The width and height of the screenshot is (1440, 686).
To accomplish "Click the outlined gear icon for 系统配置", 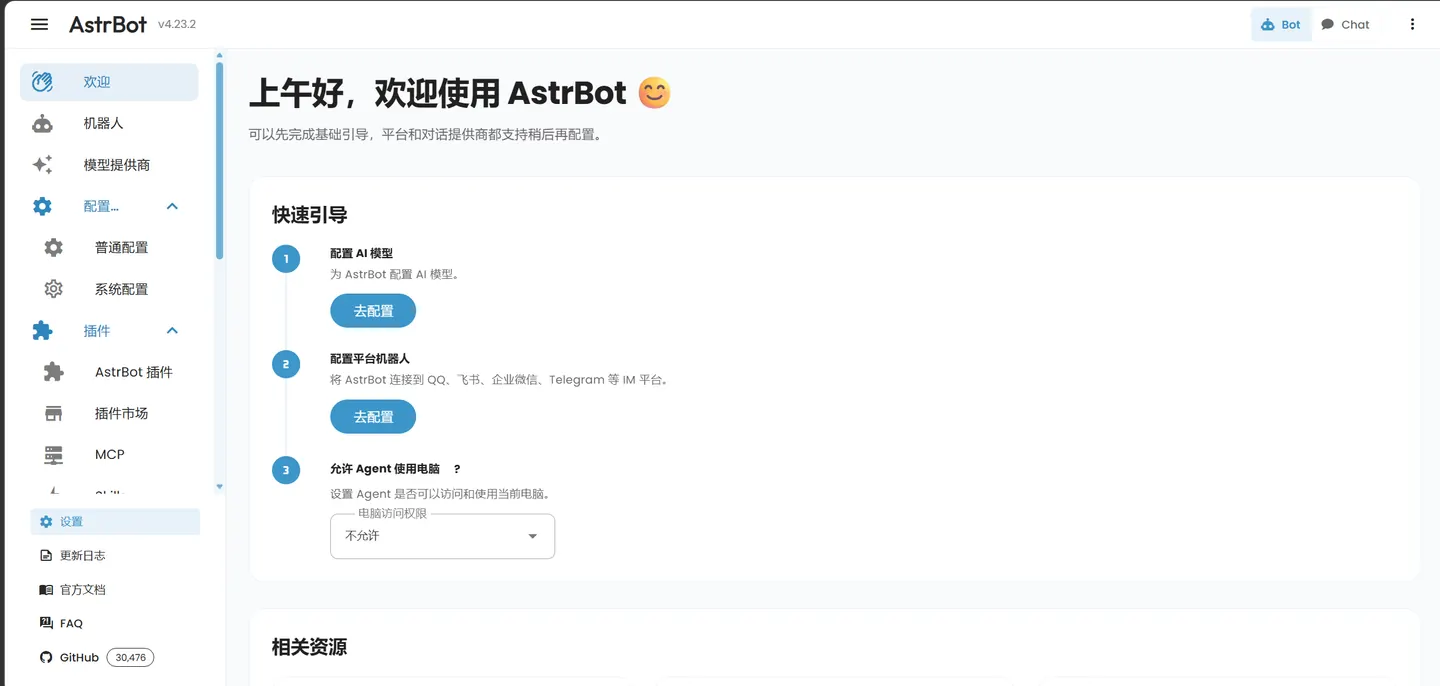I will pos(54,289).
